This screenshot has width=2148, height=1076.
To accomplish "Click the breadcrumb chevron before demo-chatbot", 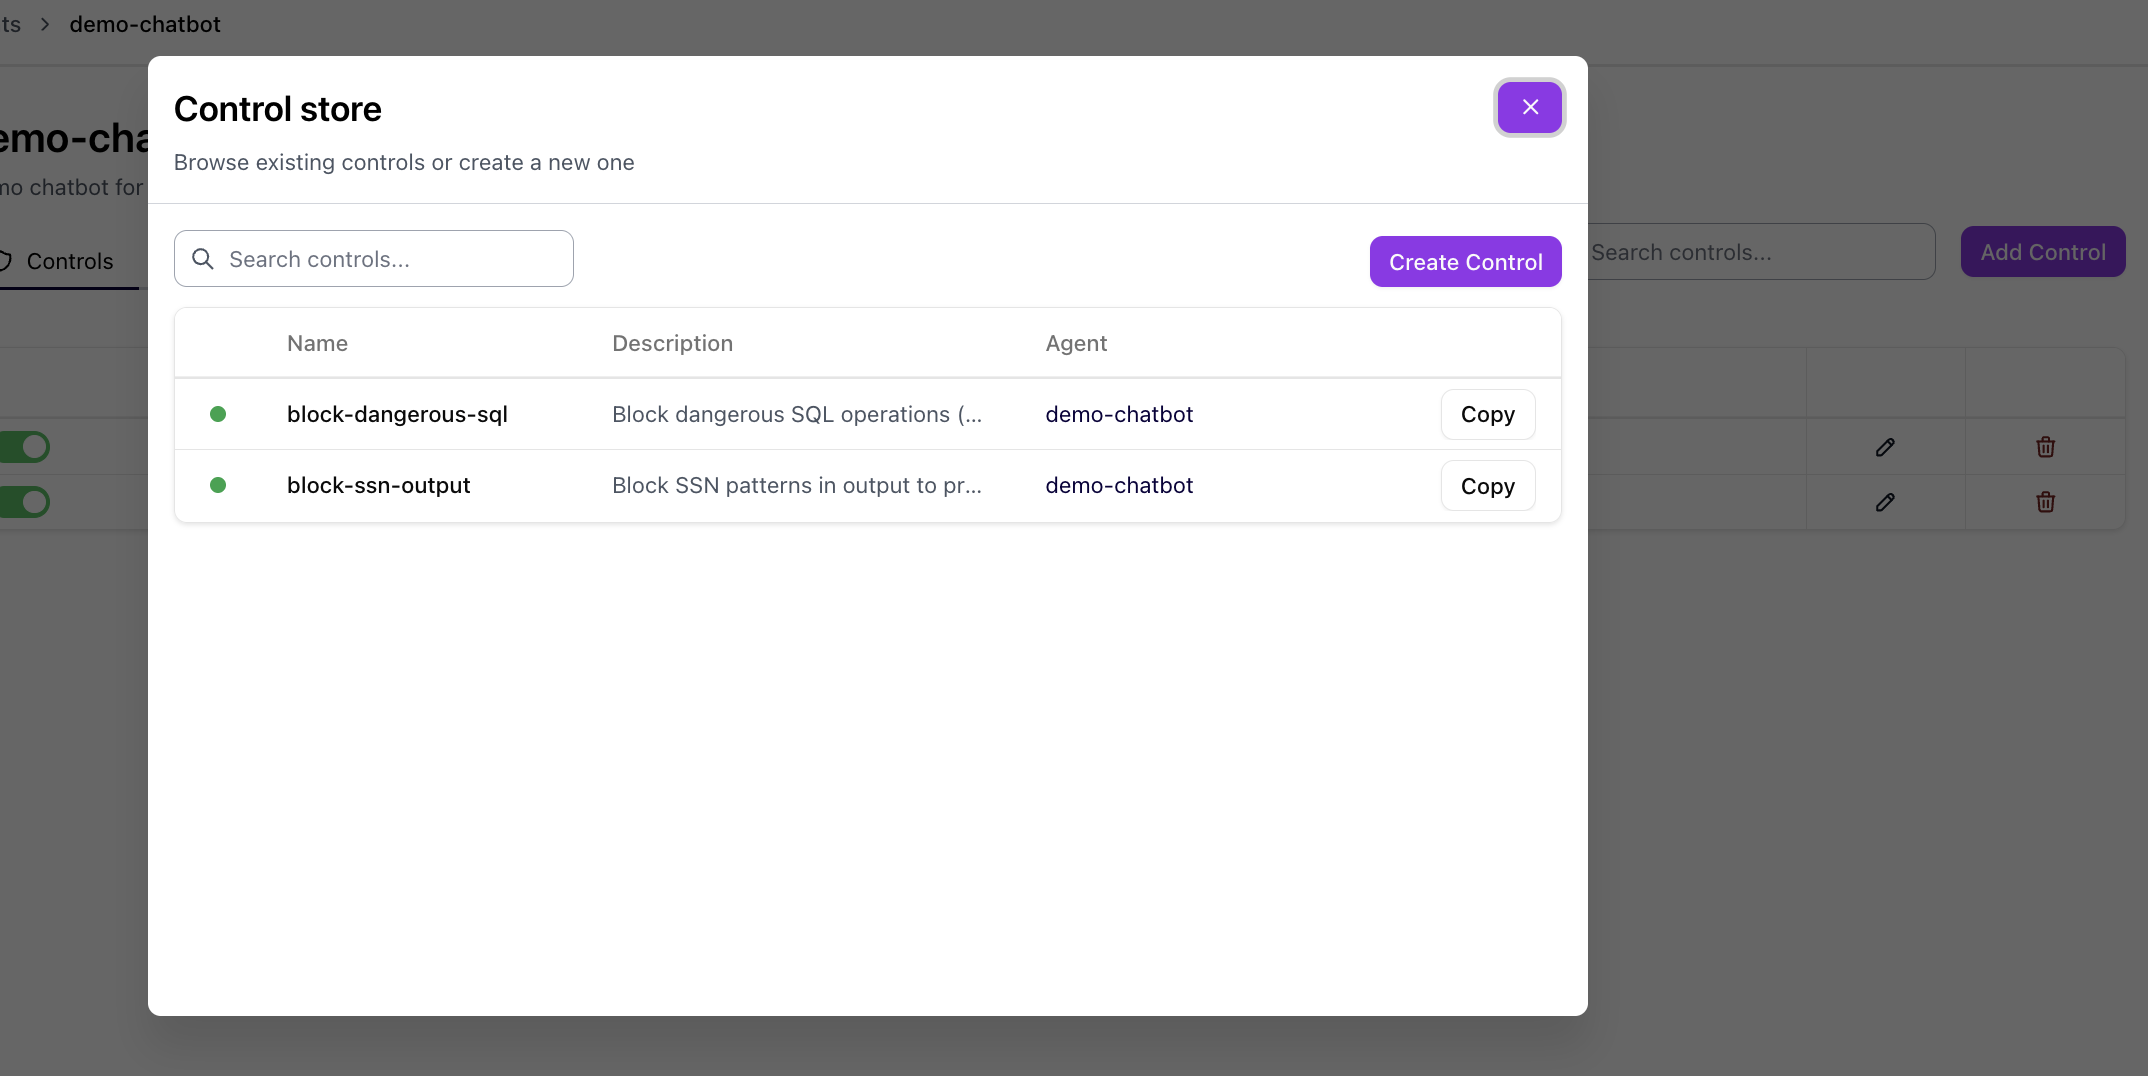I will click(45, 24).
